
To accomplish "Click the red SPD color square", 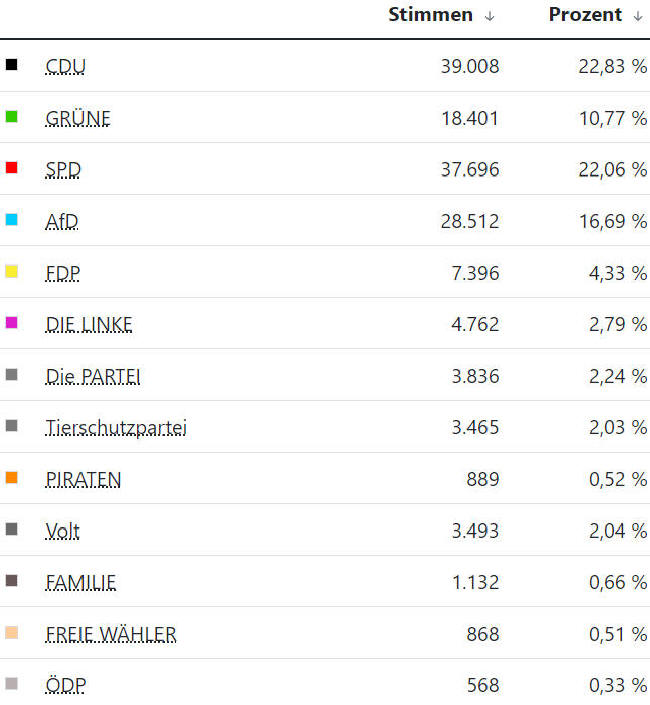I will pos(11,168).
